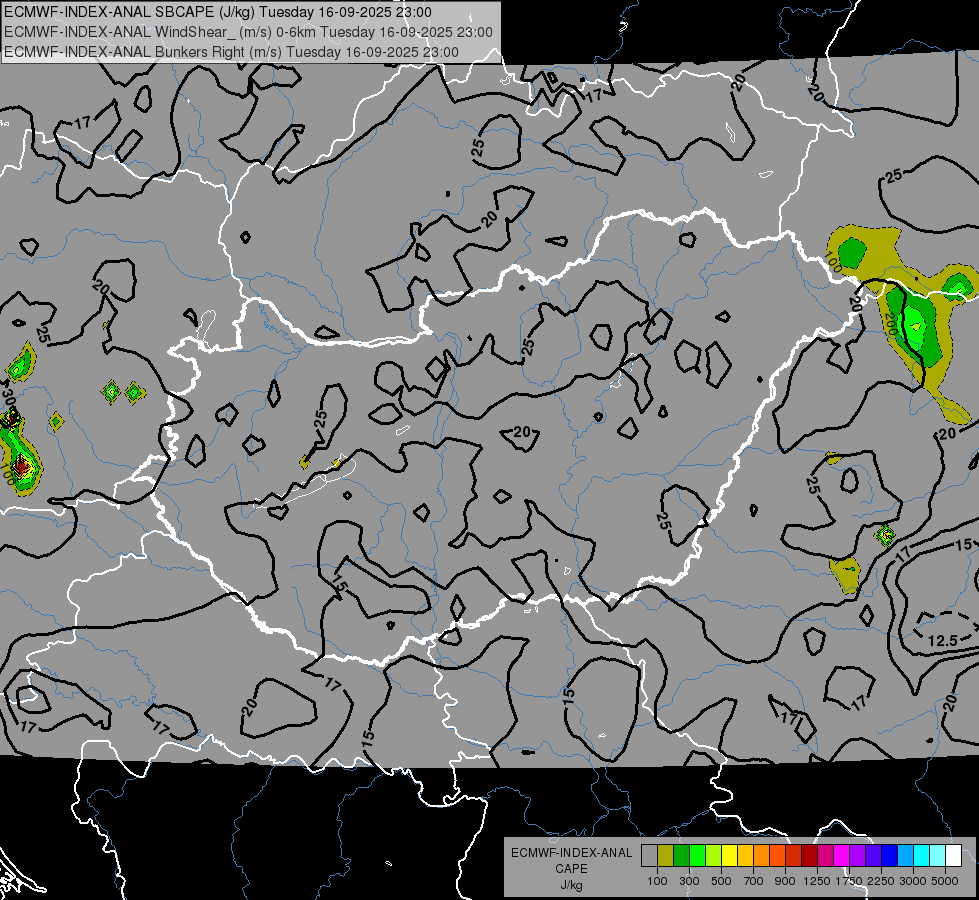Click the olive swatch in CAPE legend
Image resolution: width=979 pixels, height=900 pixels.
(666, 856)
